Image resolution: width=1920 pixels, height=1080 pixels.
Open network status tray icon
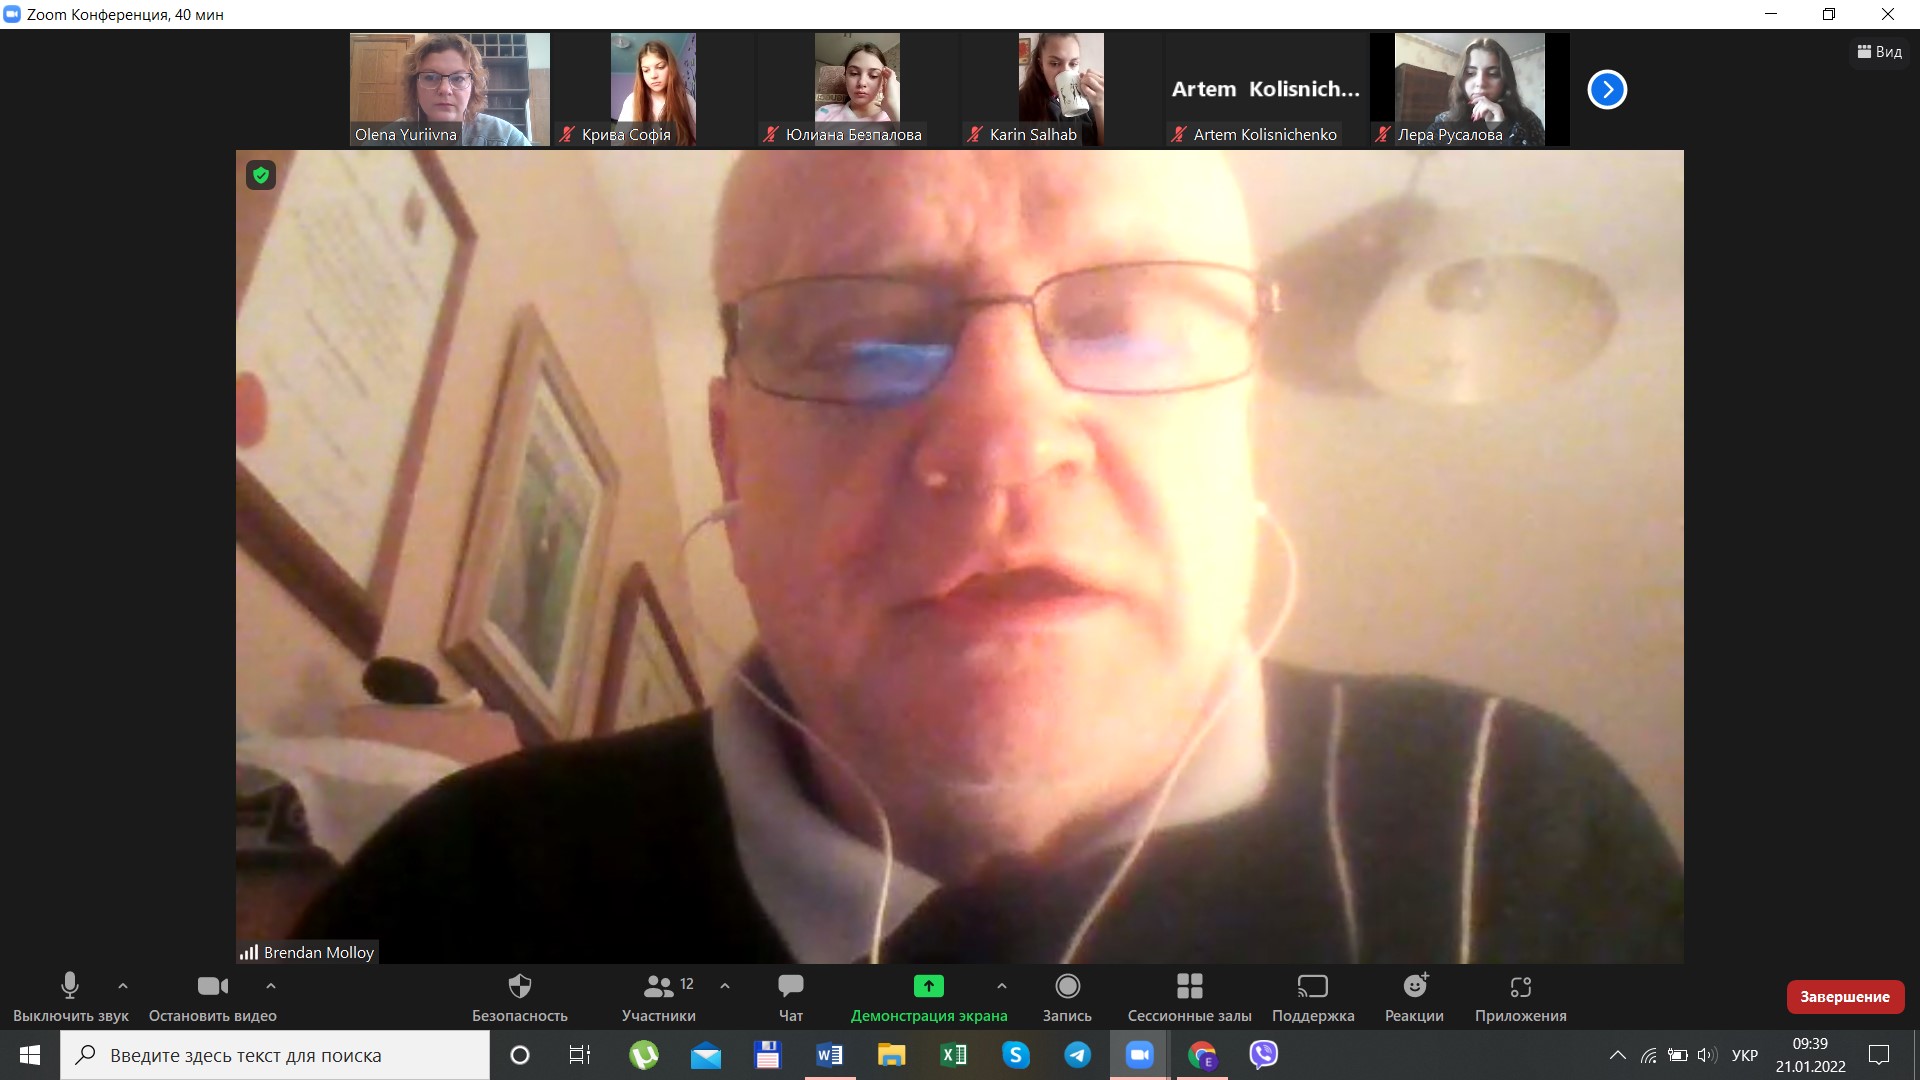[x=1649, y=1055]
